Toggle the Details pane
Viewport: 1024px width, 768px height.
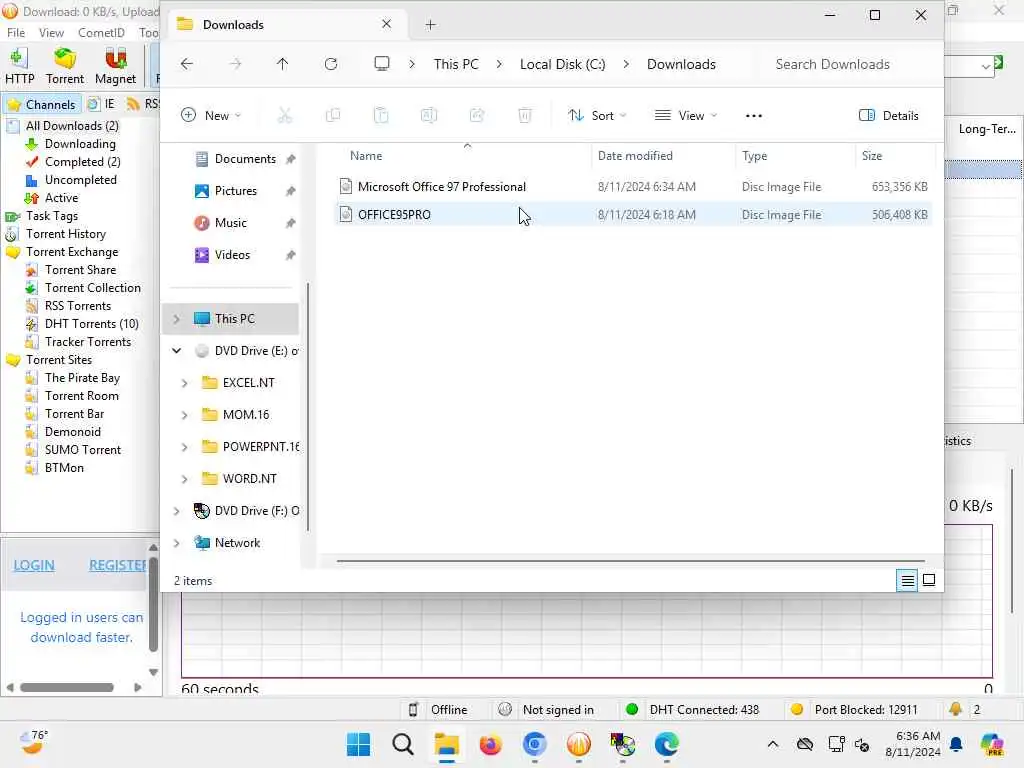point(889,116)
